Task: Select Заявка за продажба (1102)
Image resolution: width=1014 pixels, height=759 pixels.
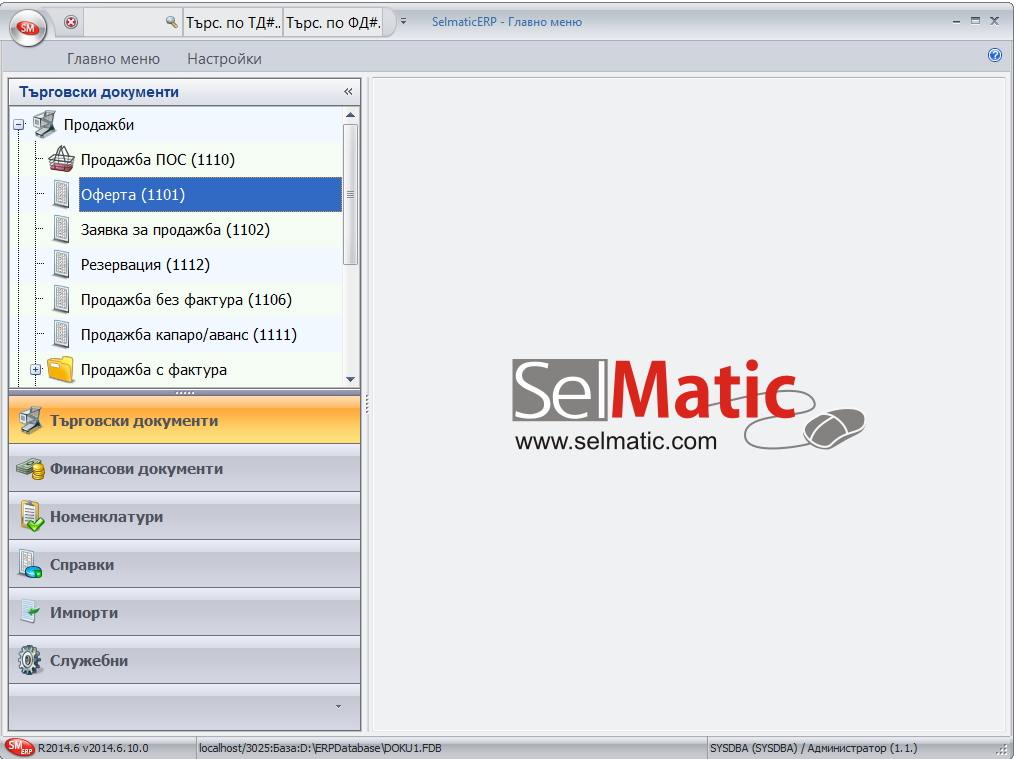Action: point(175,229)
